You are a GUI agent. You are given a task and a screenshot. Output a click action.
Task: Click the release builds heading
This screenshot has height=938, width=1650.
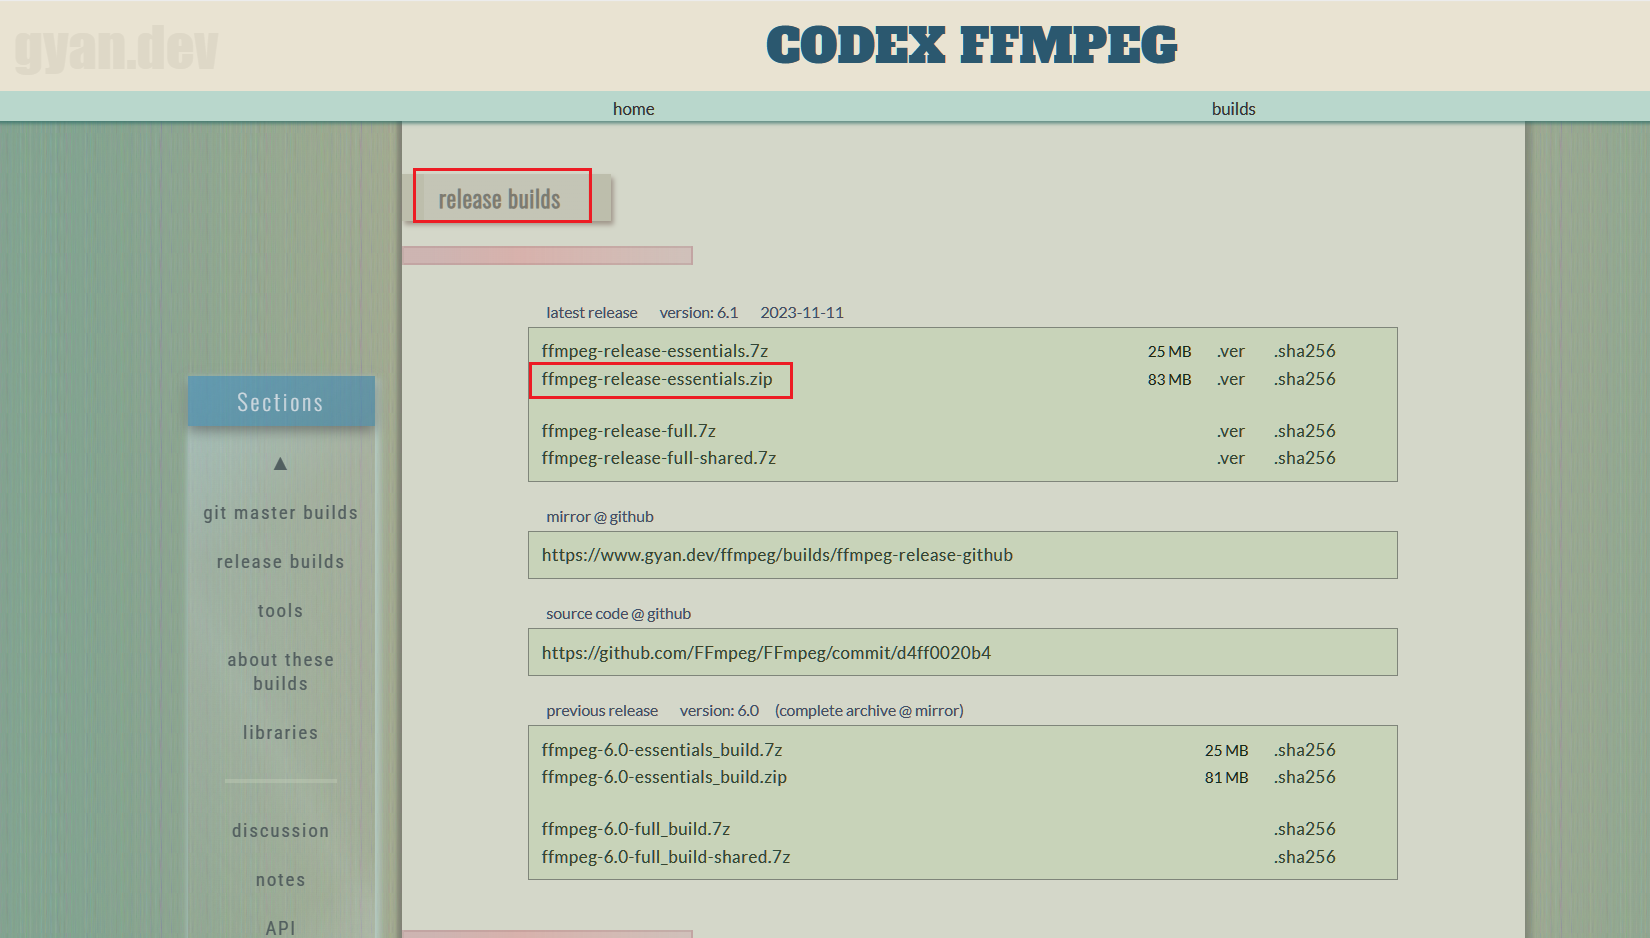[499, 199]
